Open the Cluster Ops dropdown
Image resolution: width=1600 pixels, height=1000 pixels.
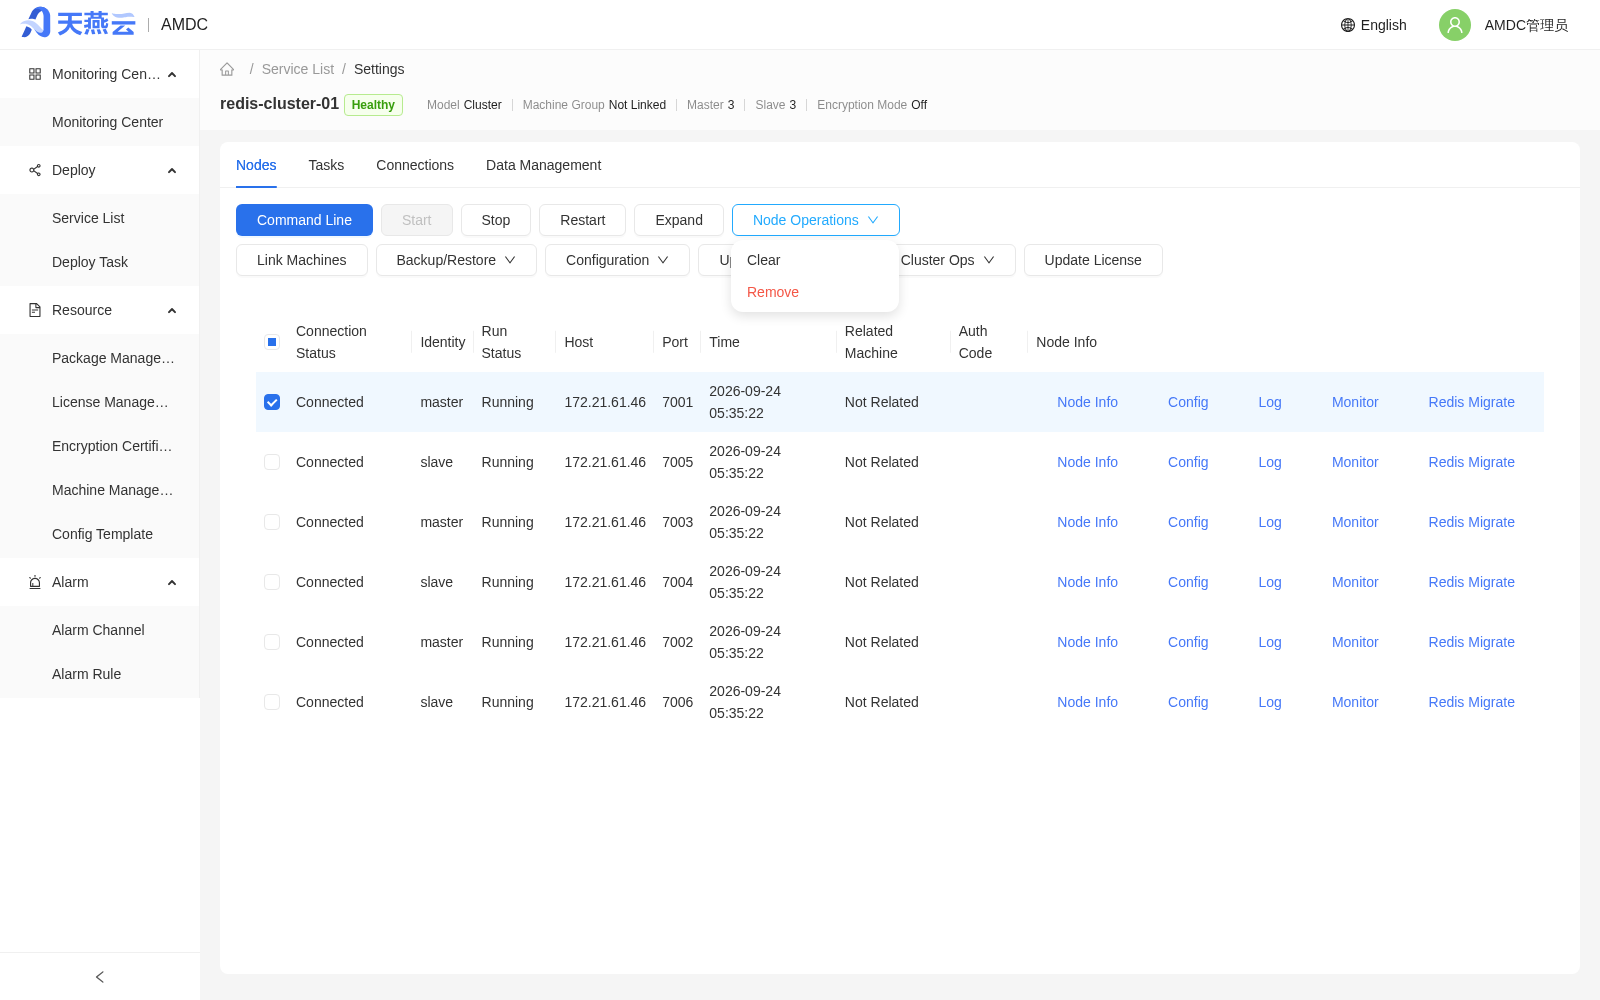[948, 260]
